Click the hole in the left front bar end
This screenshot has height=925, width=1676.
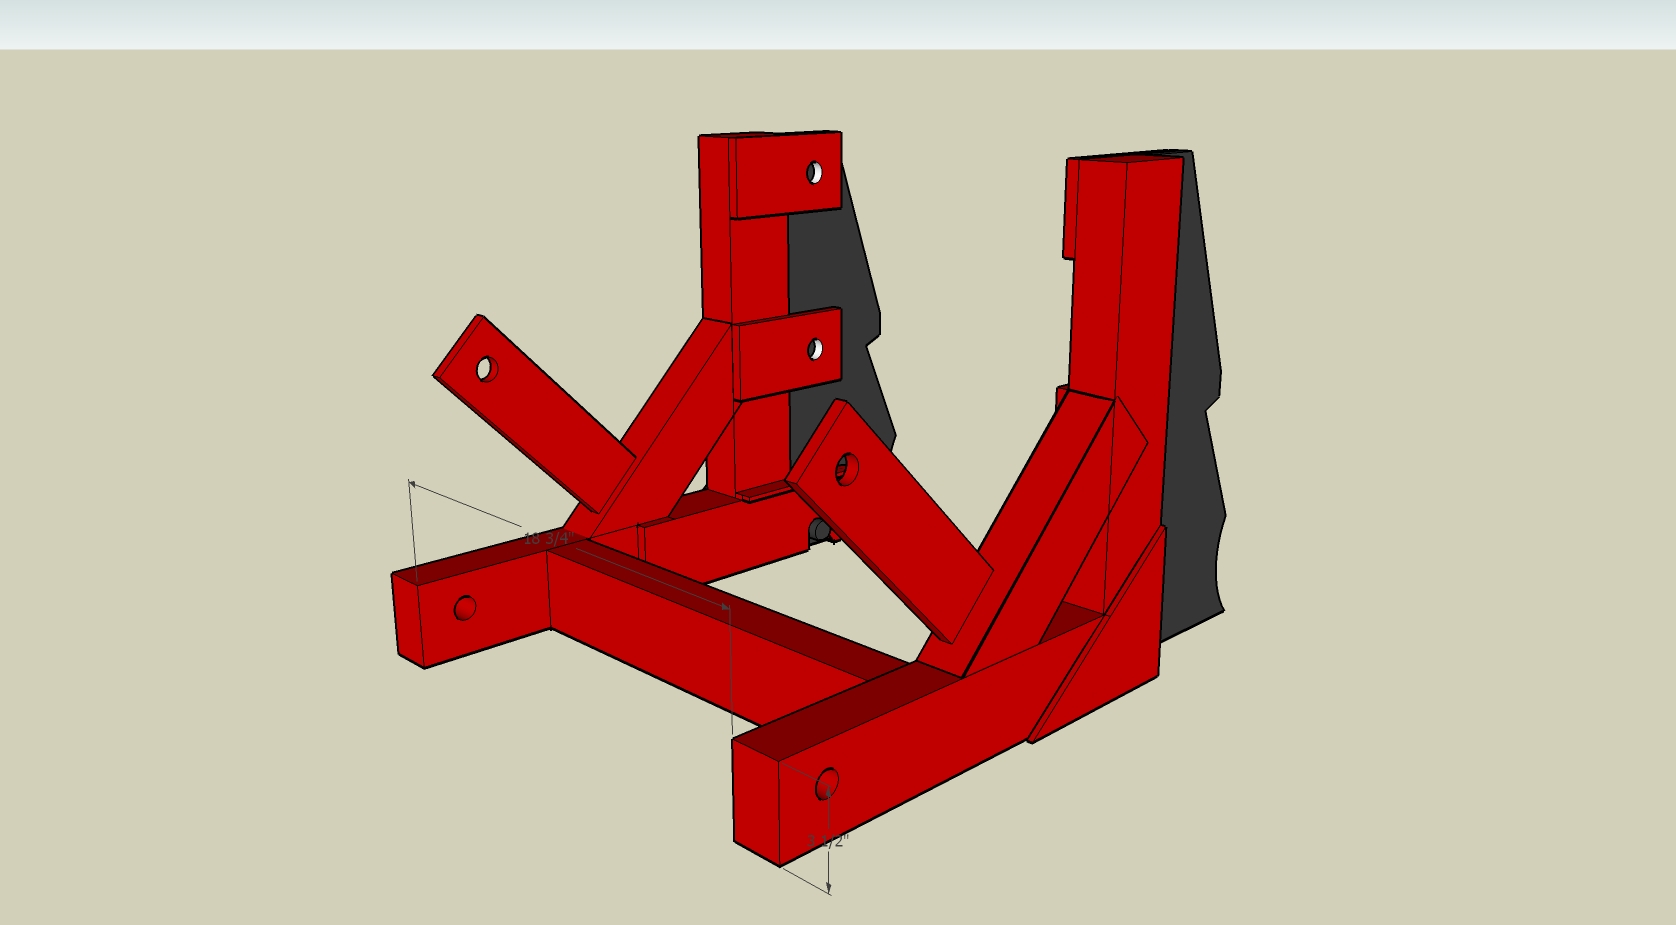[x=465, y=607]
